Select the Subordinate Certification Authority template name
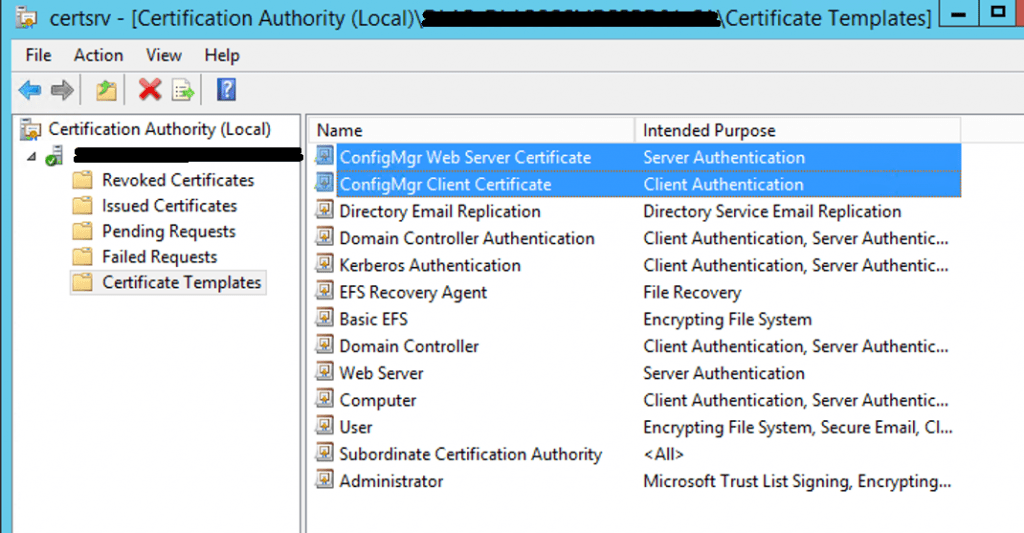Viewport: 1024px width, 533px height. (470, 454)
